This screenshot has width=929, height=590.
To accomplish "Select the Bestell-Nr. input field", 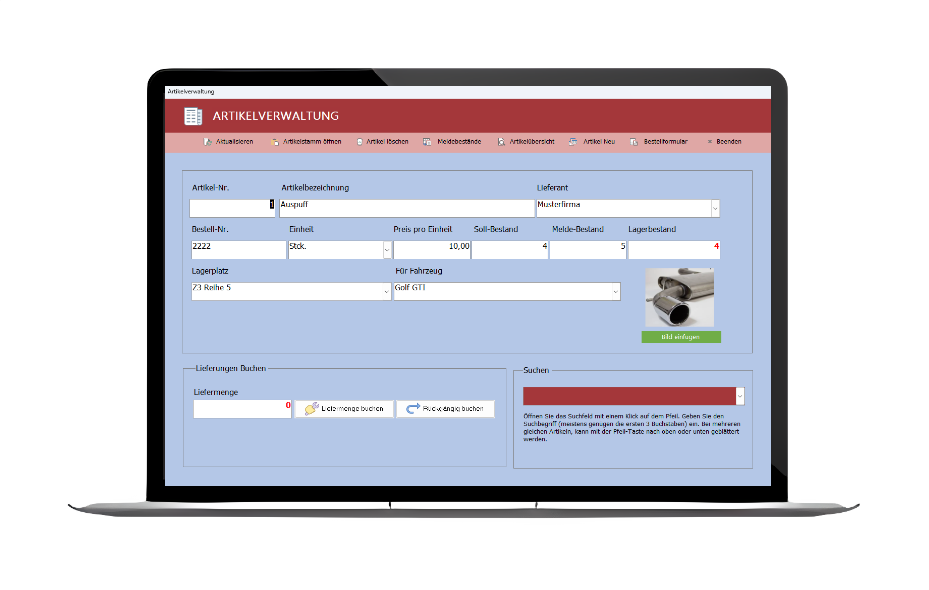I will coord(238,250).
